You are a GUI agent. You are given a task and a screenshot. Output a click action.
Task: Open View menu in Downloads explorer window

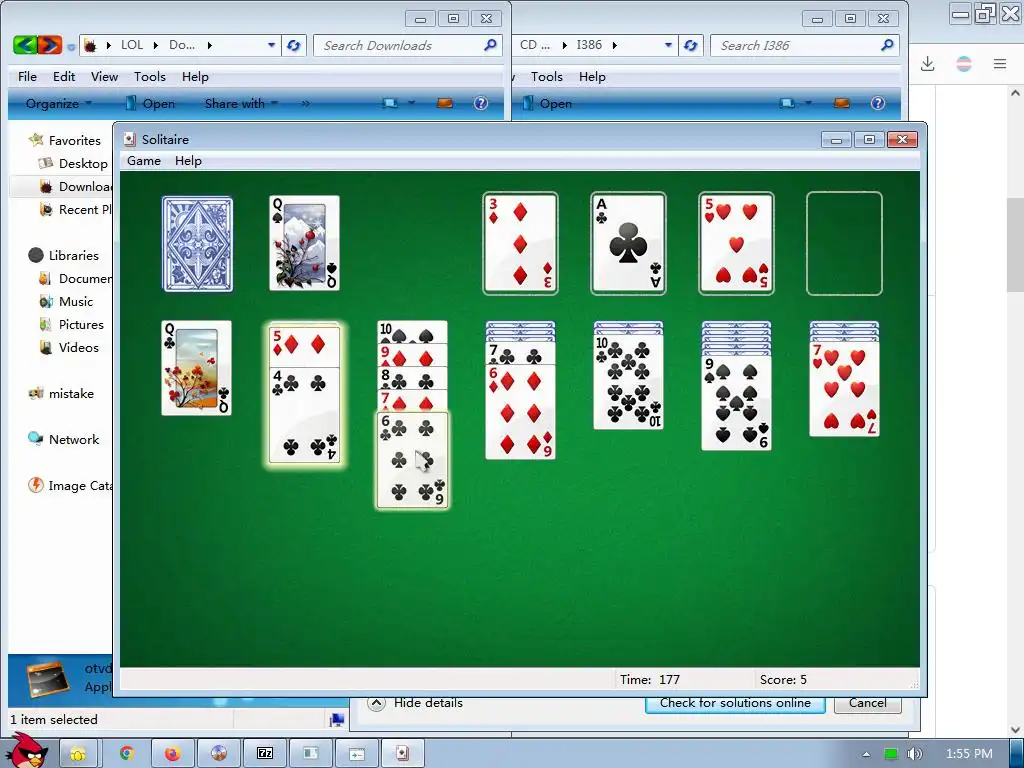point(104,76)
